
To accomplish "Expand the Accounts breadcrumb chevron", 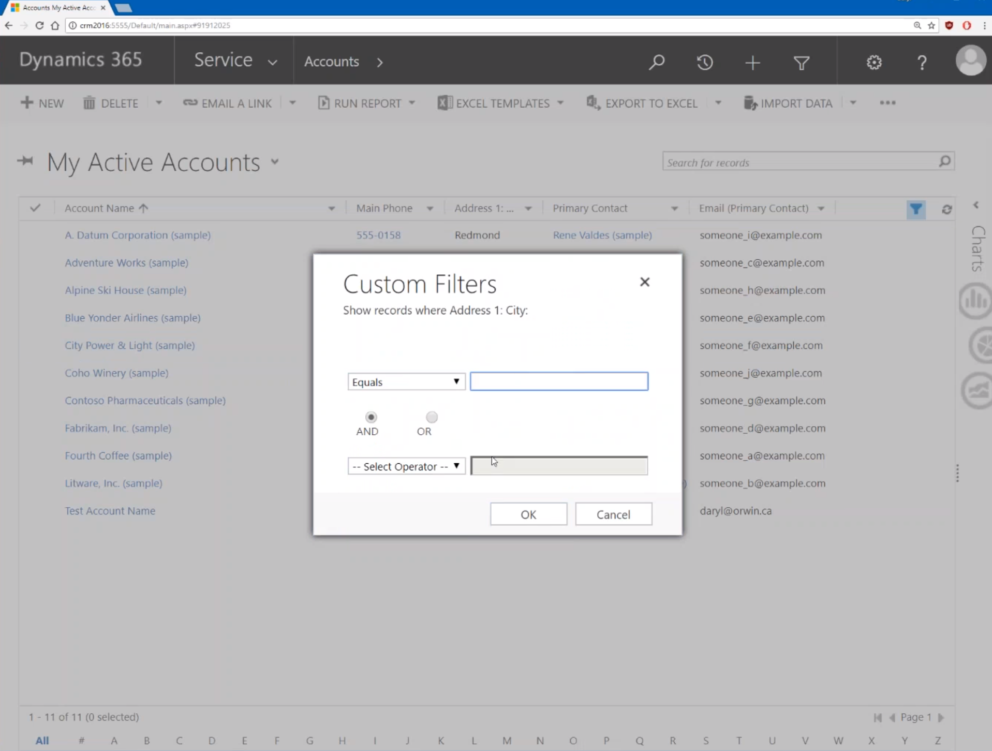I will tap(380, 62).
